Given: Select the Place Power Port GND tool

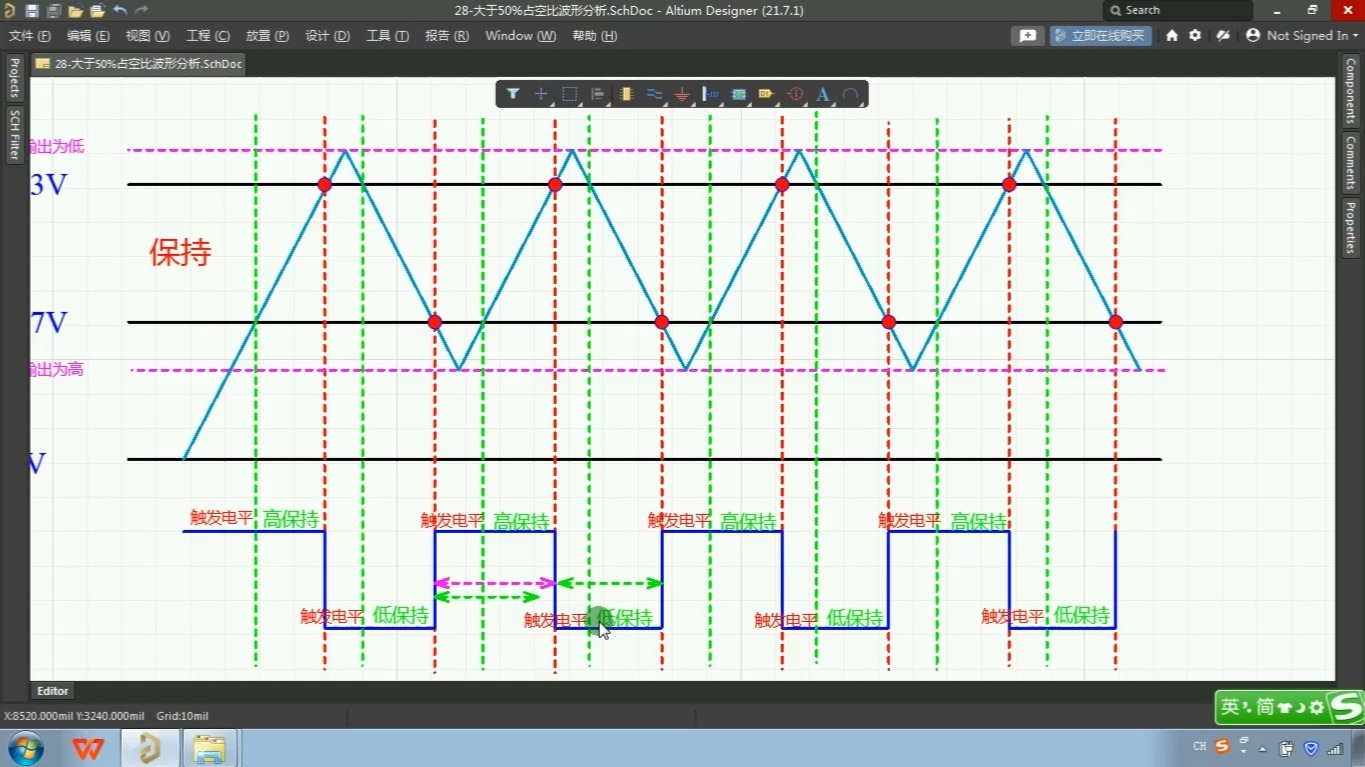Looking at the screenshot, I should click(x=682, y=94).
